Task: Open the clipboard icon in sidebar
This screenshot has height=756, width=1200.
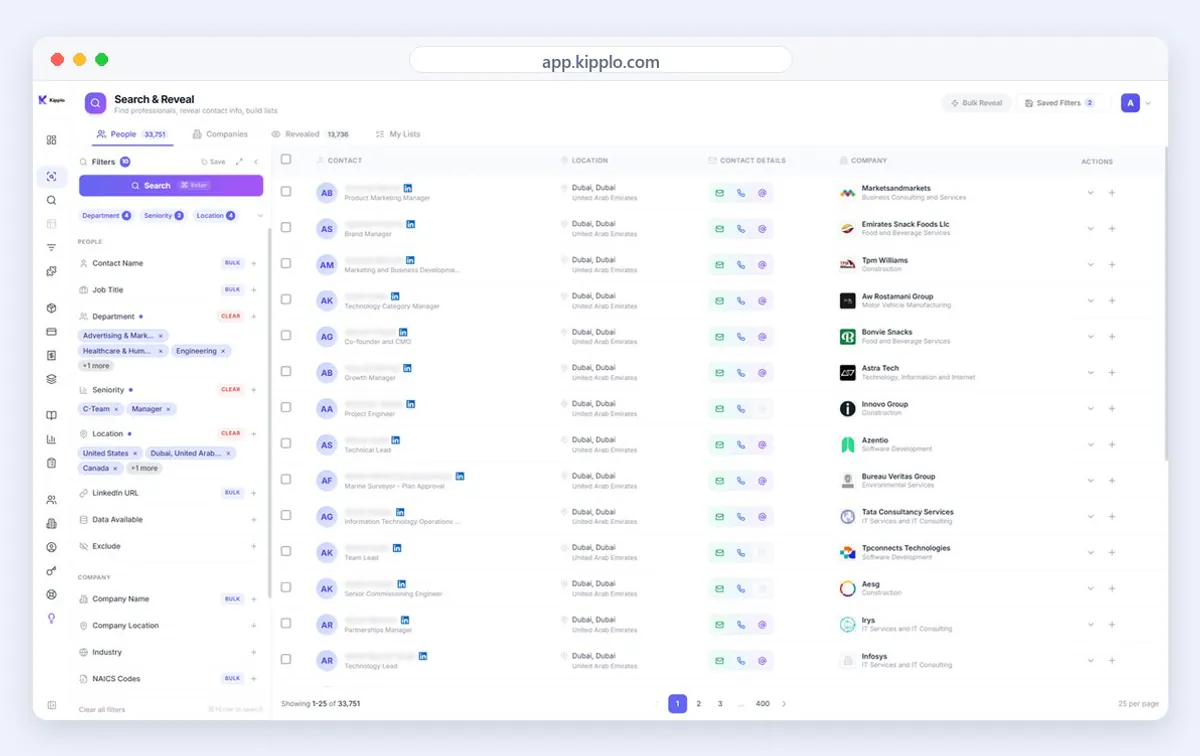Action: point(51,463)
